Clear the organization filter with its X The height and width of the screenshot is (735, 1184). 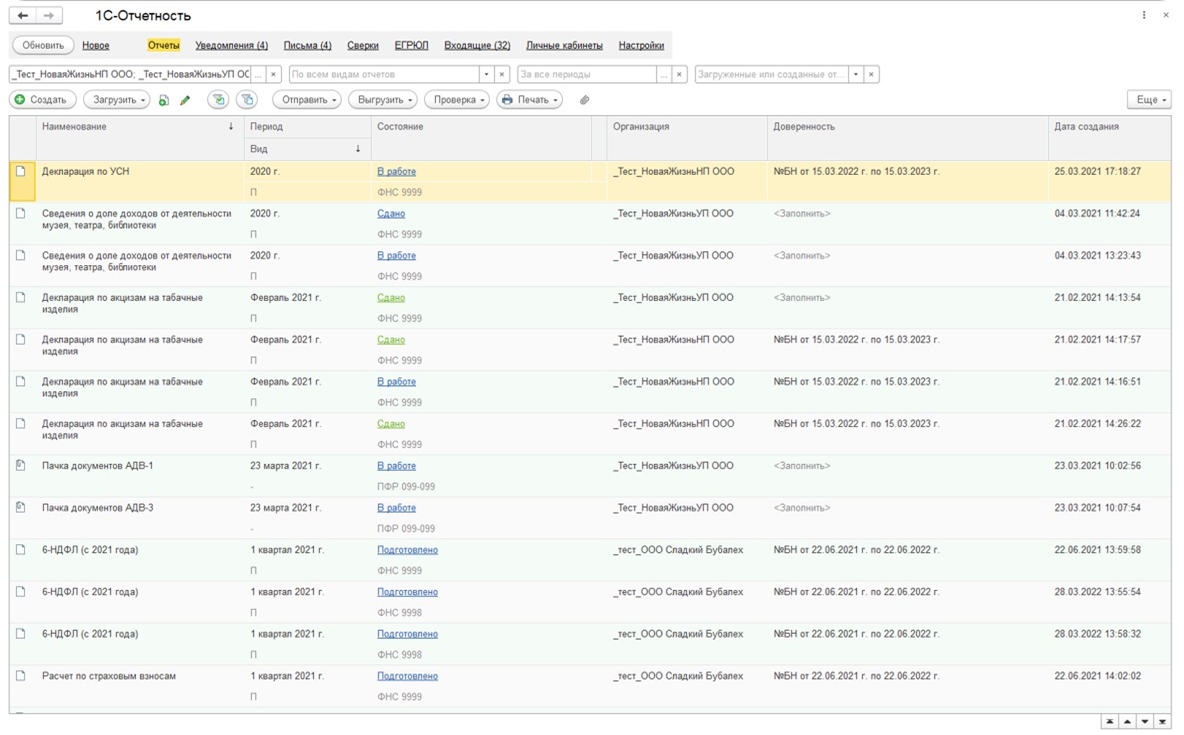273,74
